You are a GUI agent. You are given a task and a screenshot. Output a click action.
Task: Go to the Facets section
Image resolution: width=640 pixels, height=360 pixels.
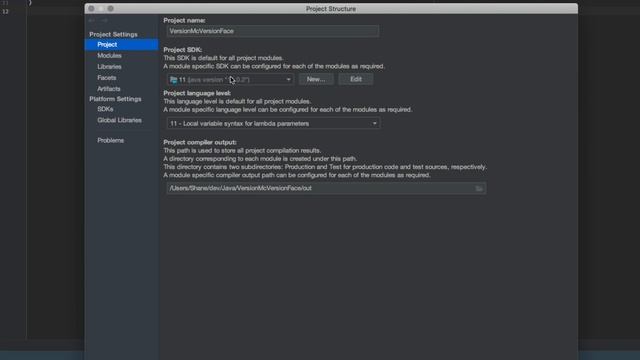coord(107,78)
